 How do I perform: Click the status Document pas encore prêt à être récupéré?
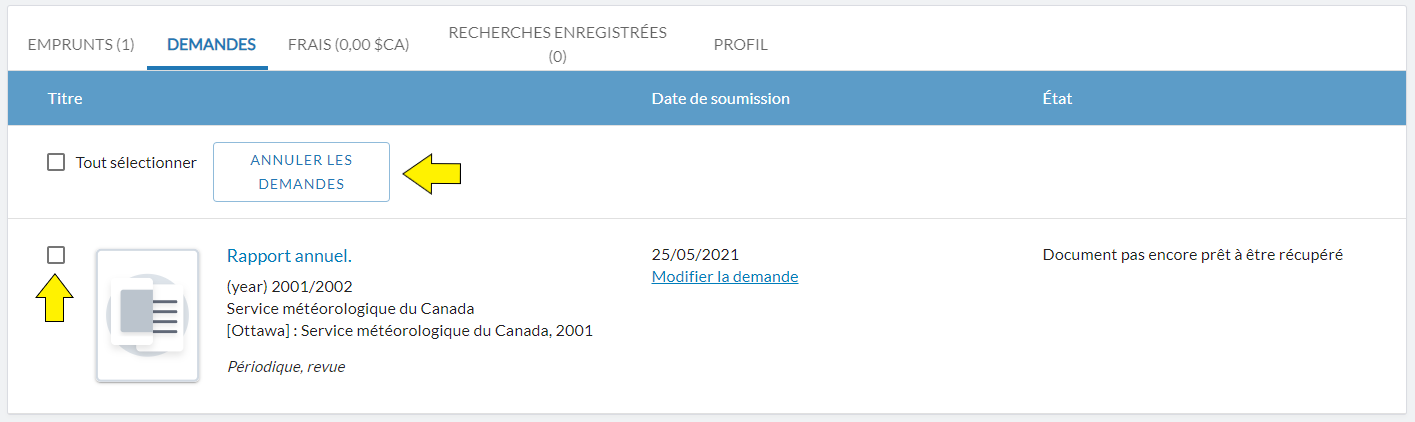(x=1192, y=255)
